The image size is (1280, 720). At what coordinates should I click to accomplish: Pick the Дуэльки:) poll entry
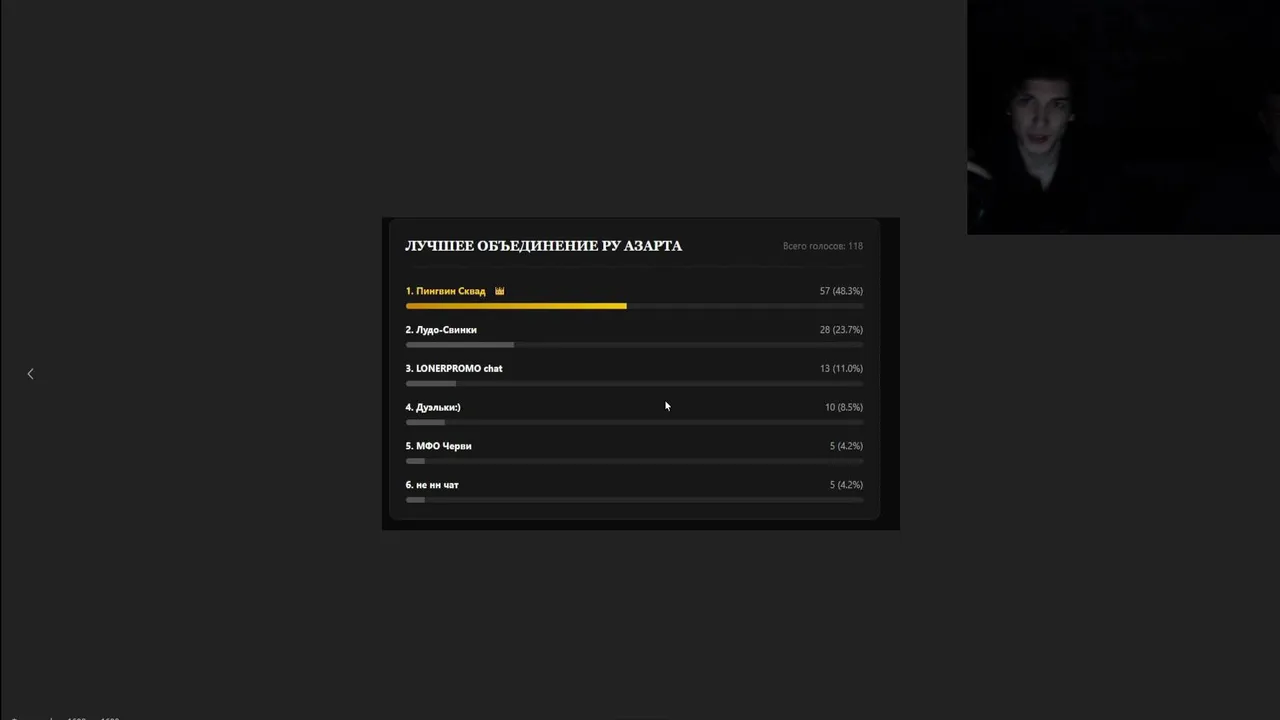pos(433,408)
